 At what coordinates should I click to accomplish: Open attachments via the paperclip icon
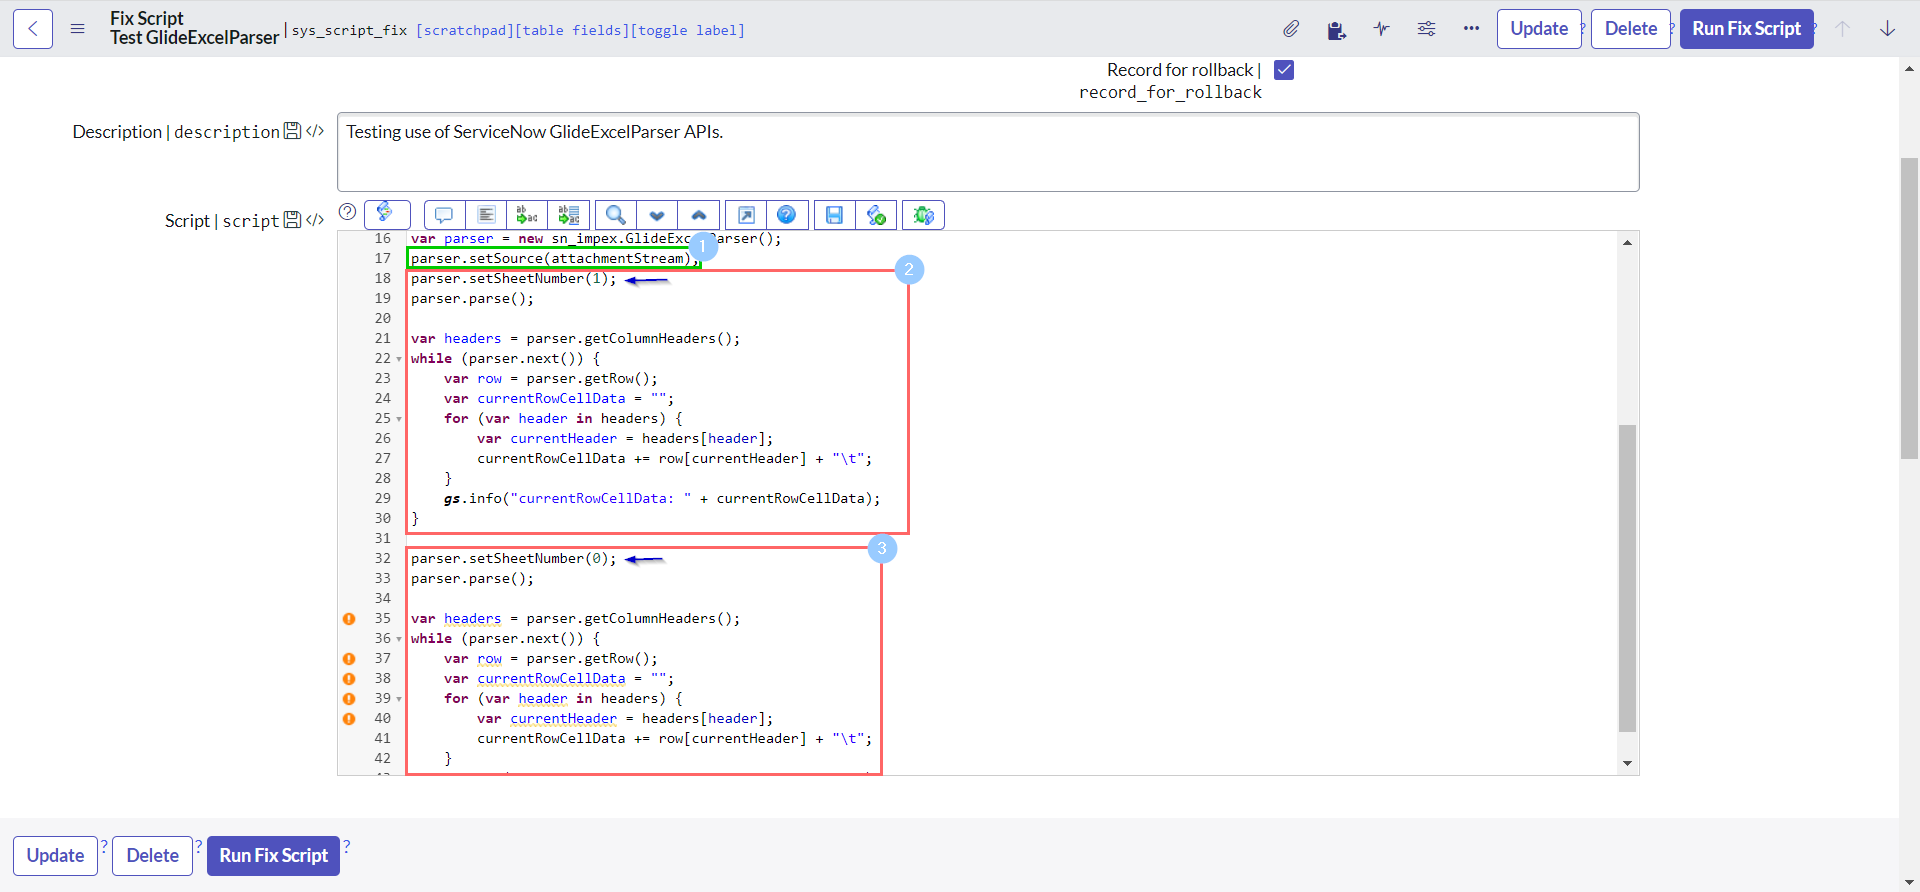coord(1291,29)
